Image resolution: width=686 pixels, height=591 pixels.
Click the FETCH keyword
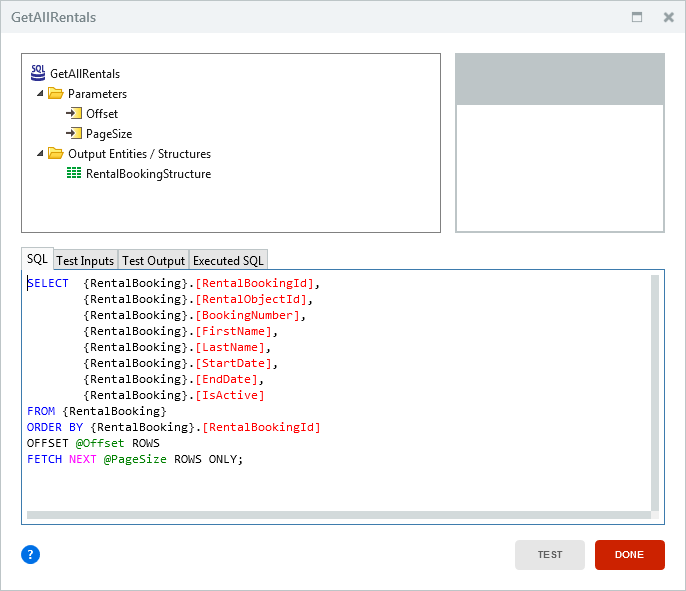[44, 459]
